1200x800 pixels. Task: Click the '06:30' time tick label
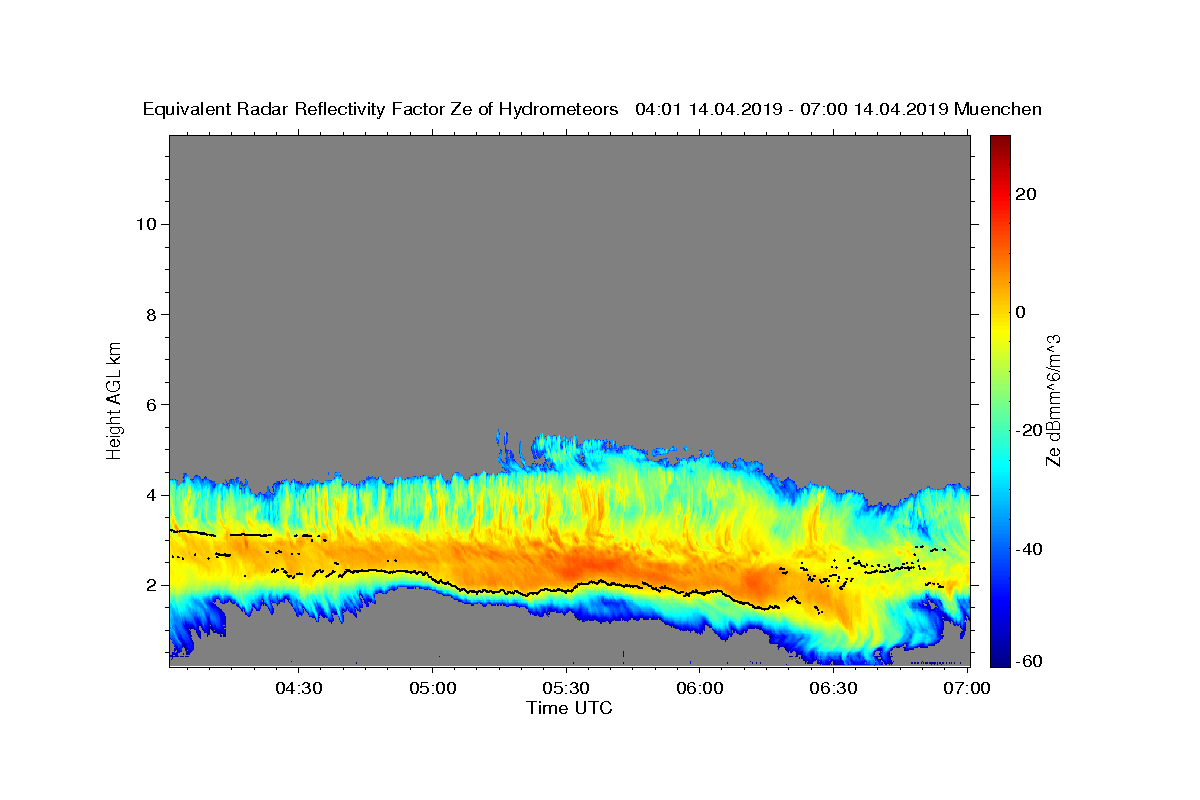833,689
